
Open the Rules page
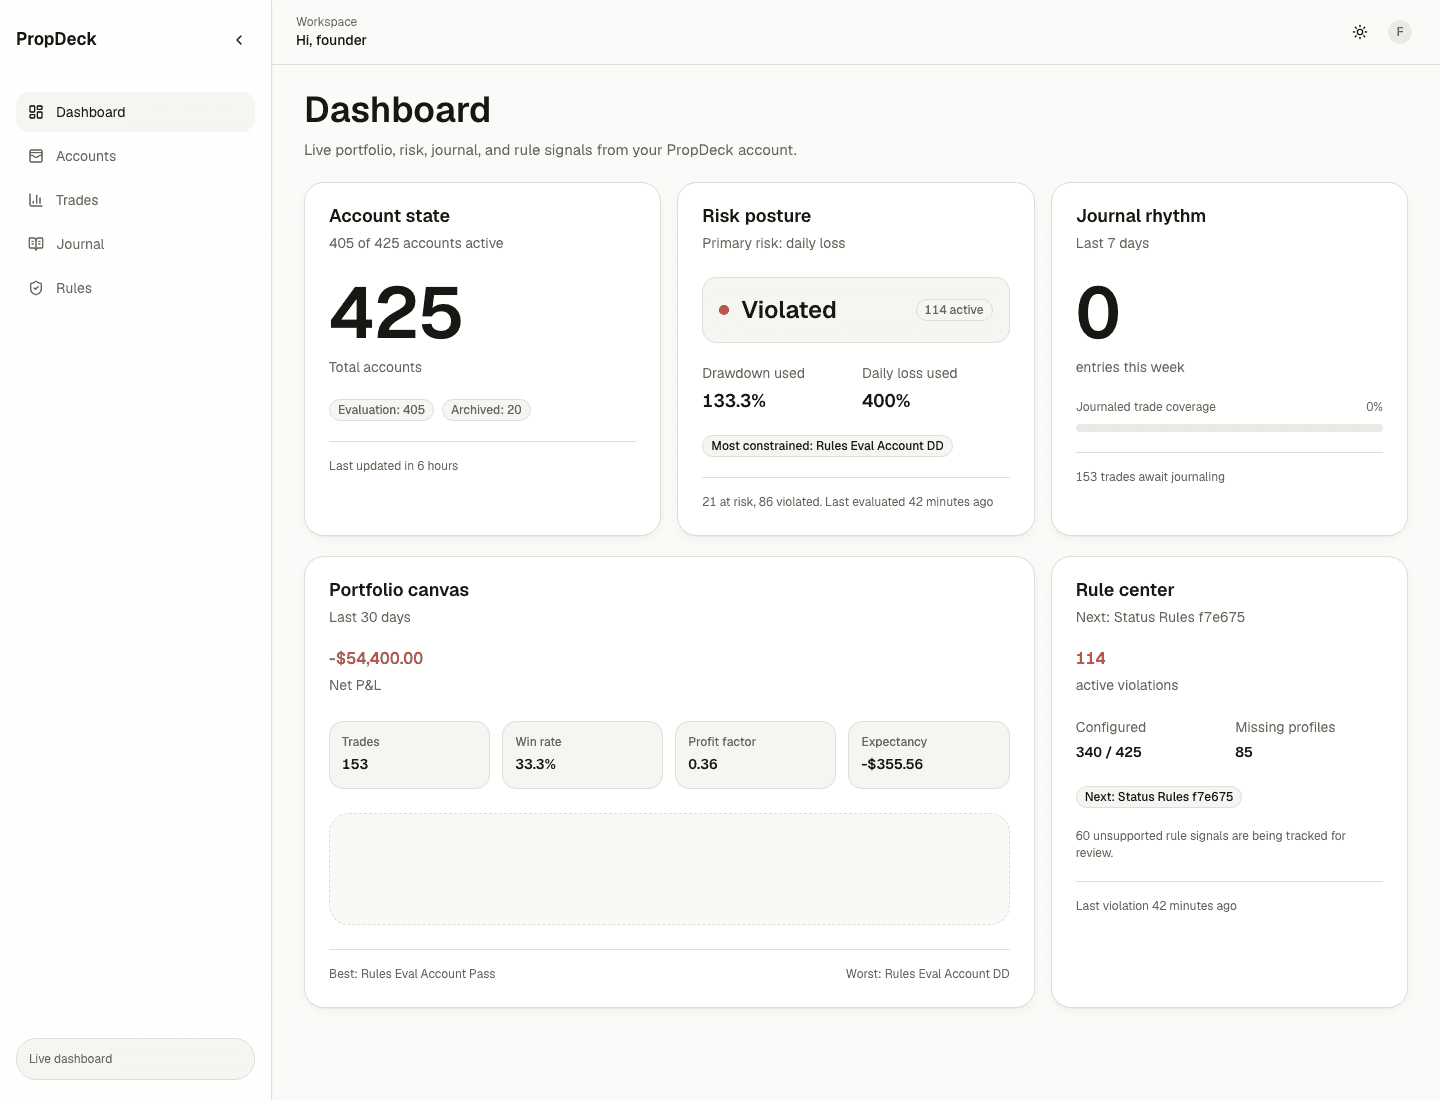tap(135, 288)
